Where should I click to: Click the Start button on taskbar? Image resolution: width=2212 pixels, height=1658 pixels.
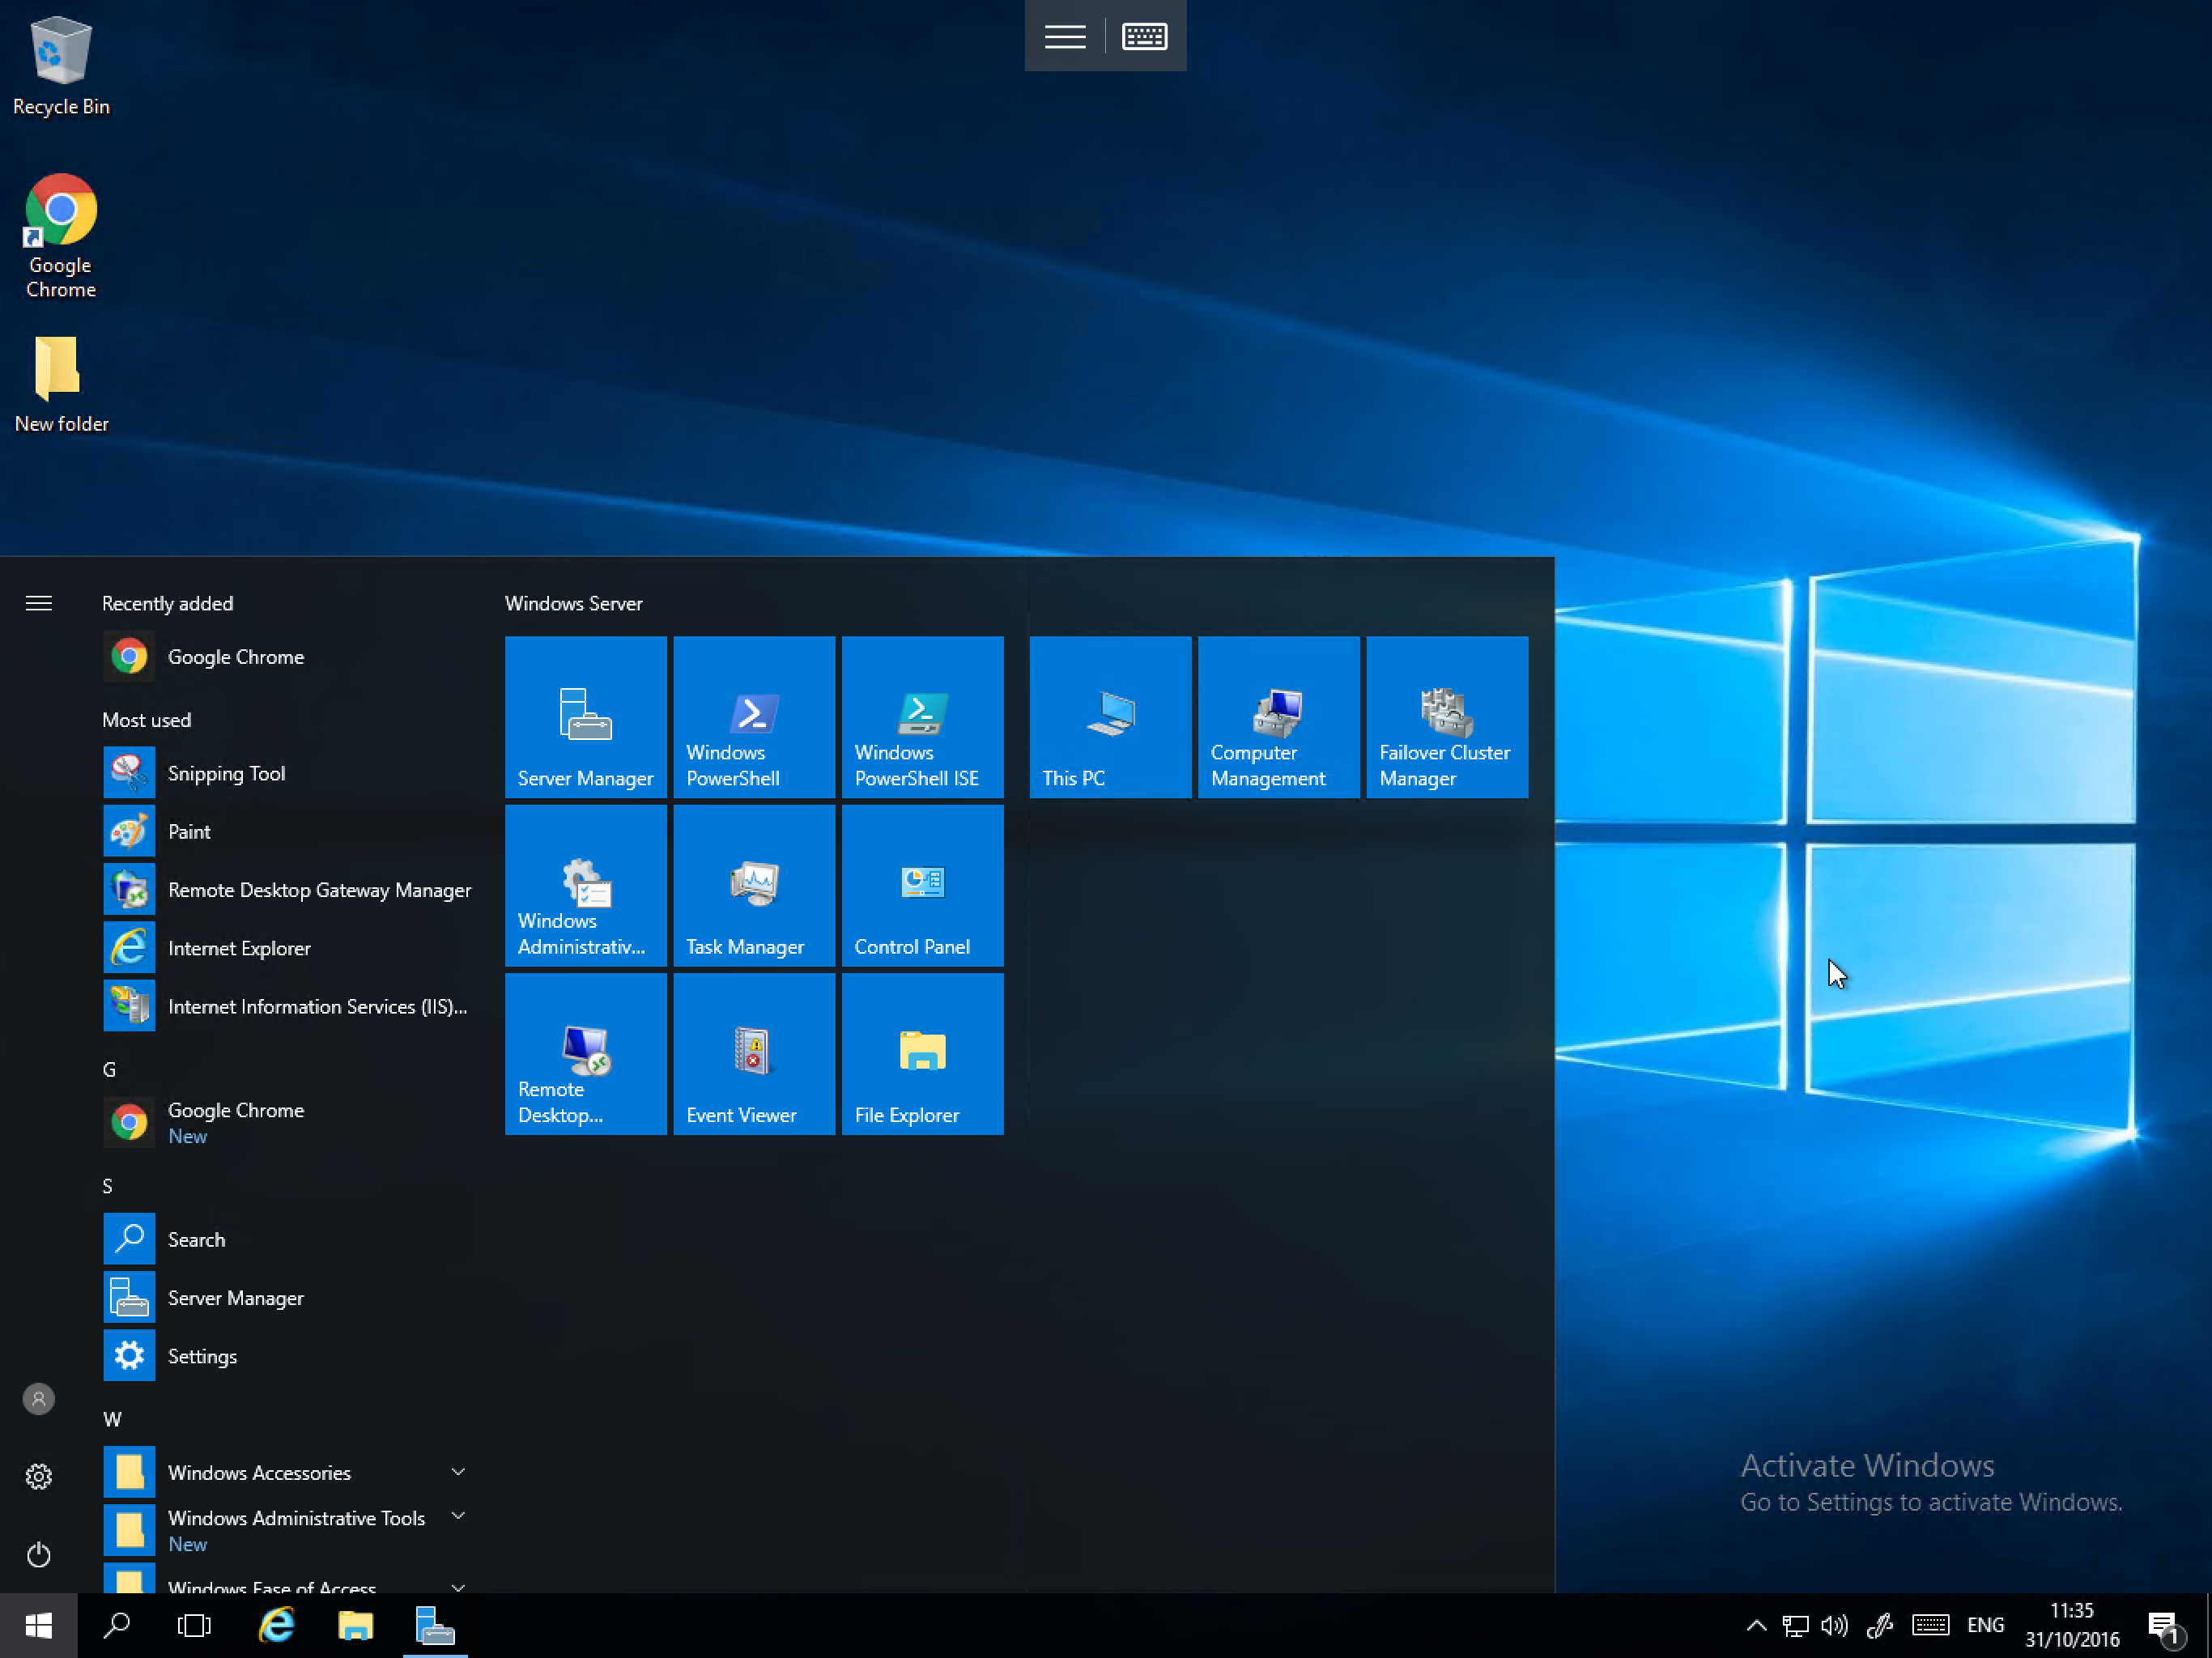pos(39,1626)
